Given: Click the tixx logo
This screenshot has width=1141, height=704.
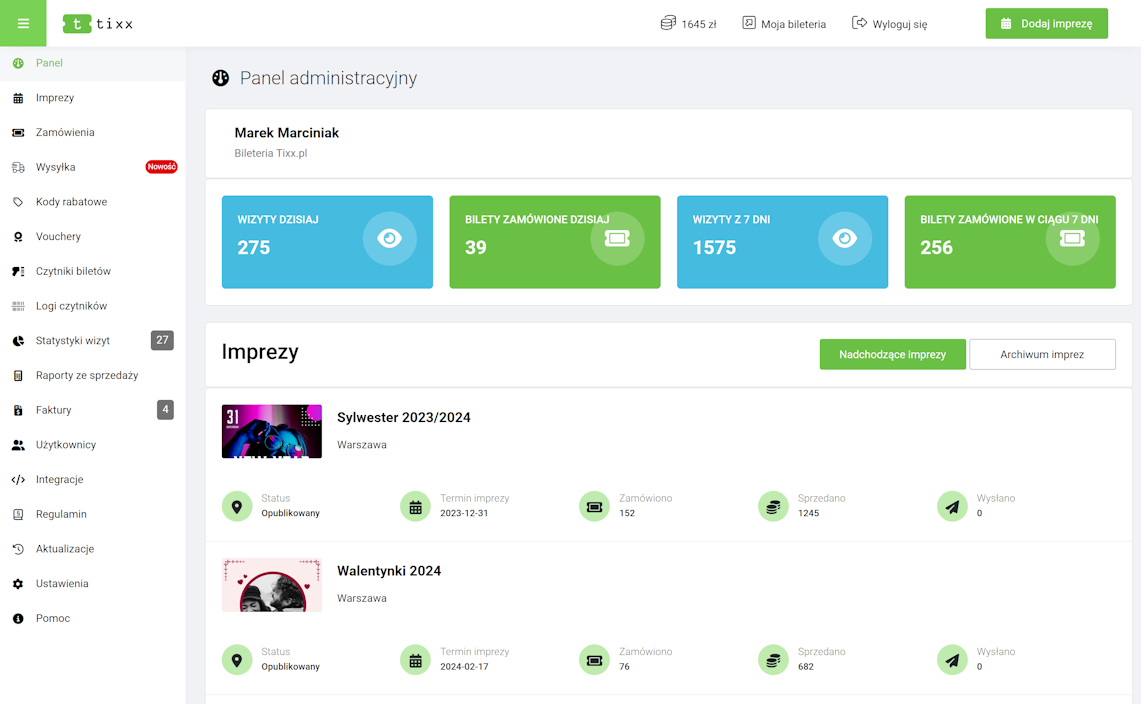Looking at the screenshot, I should click(x=97, y=23).
